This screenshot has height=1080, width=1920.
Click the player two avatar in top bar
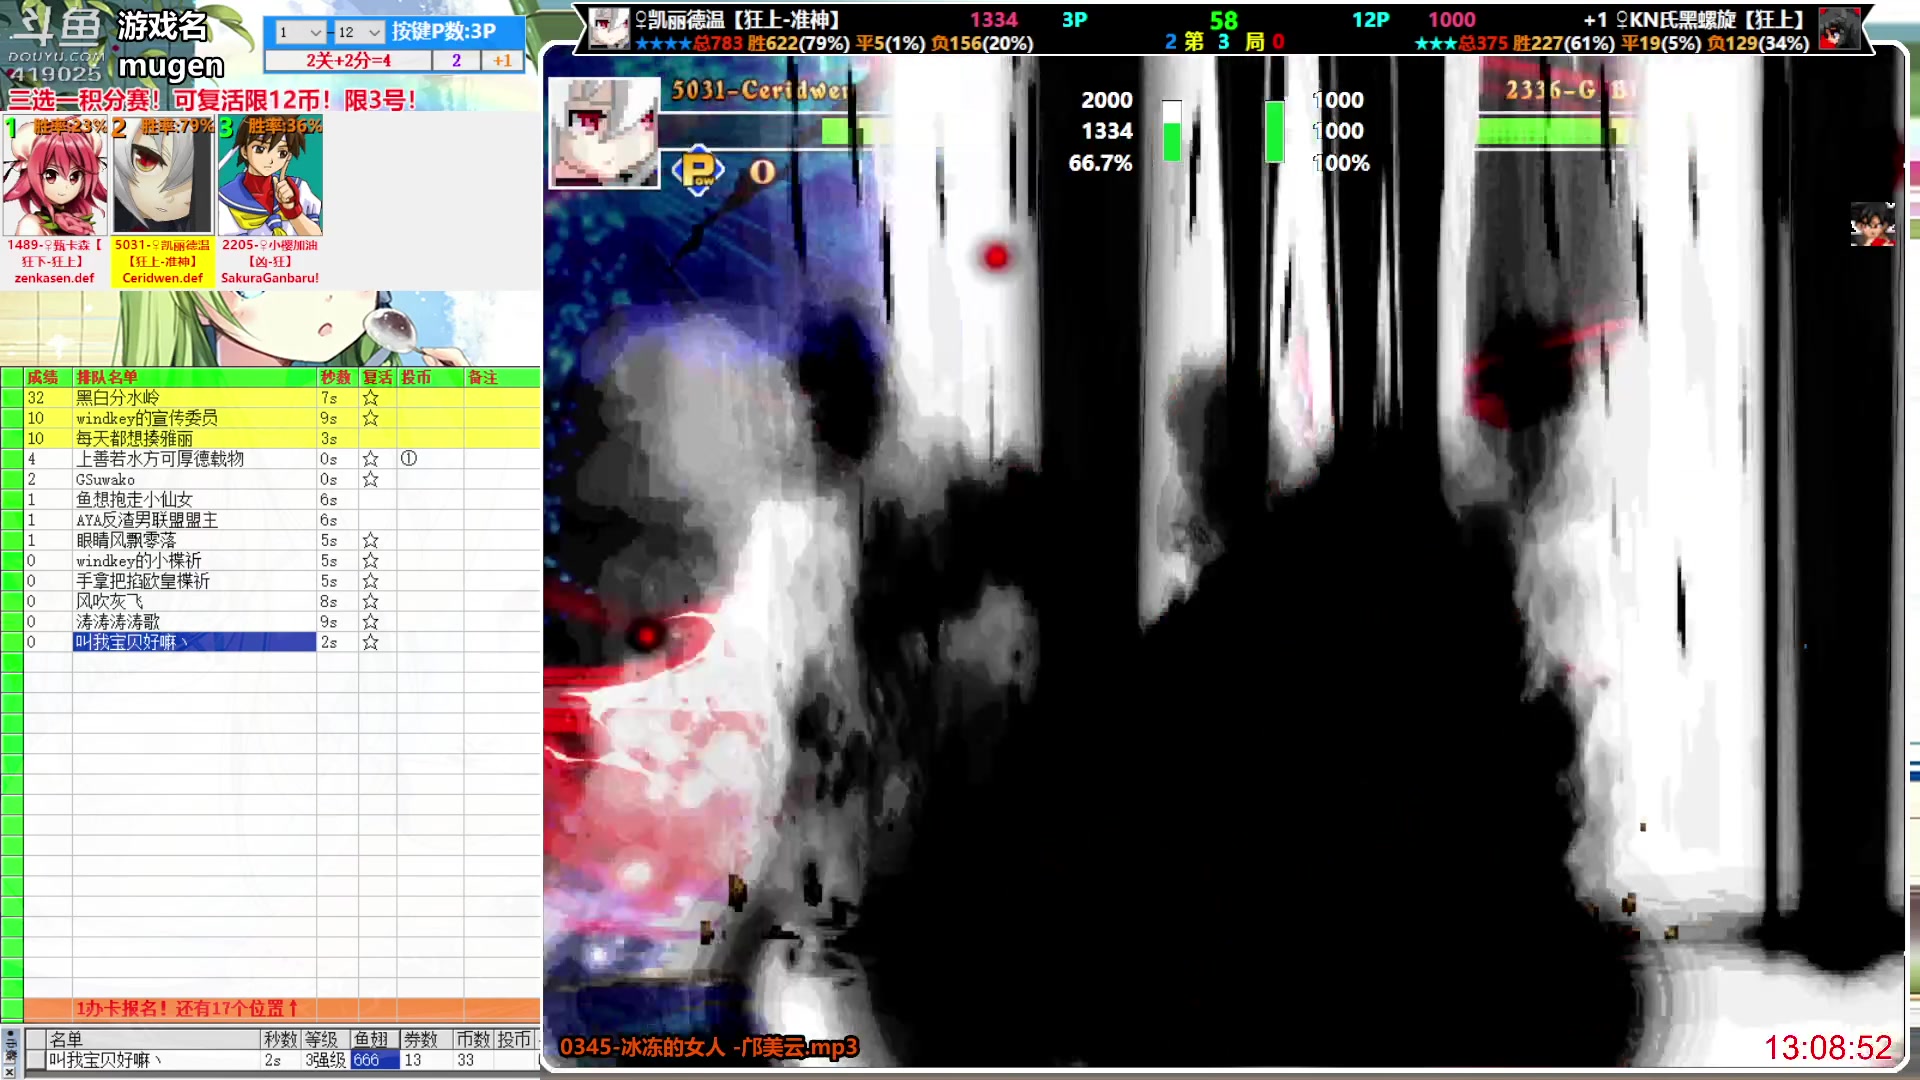tap(1838, 28)
